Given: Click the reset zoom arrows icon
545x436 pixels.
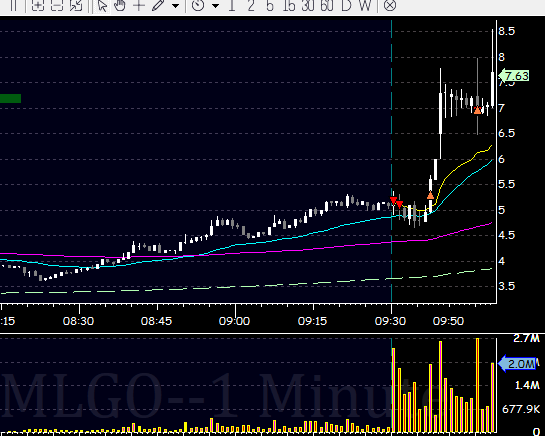Looking at the screenshot, I should click(76, 5).
